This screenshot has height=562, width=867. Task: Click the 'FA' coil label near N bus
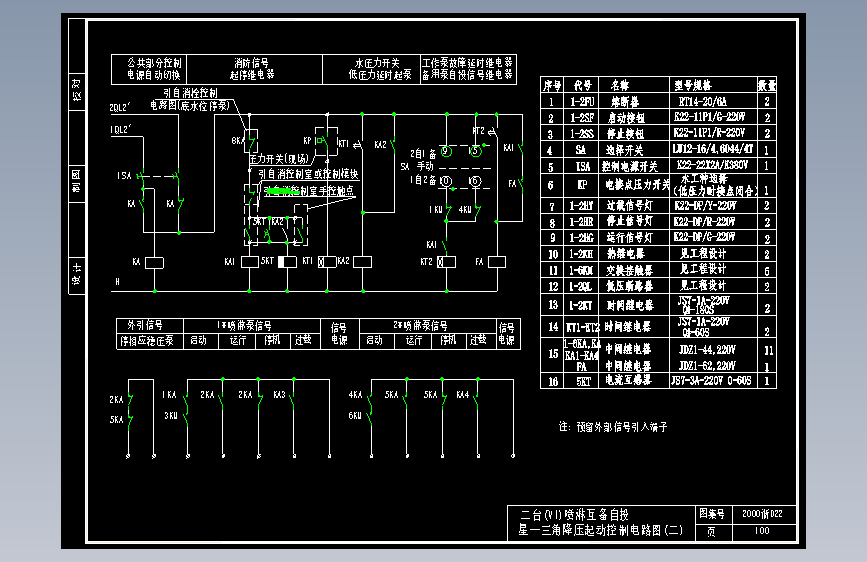[x=479, y=262]
